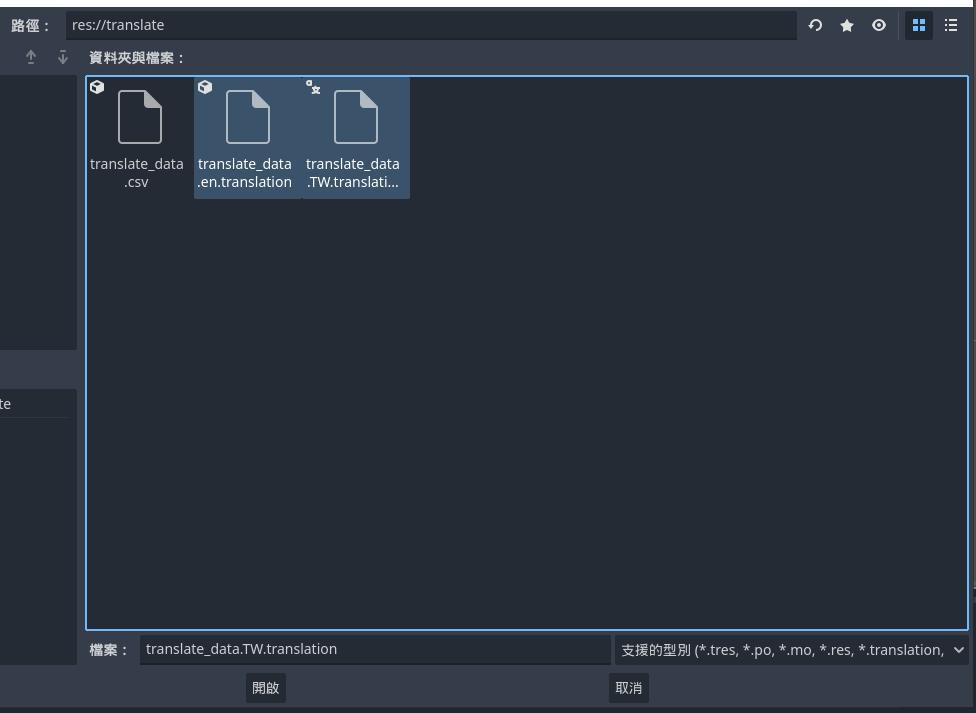Click the translate_data.csv file name label
This screenshot has height=713, width=976.
pos(136,173)
